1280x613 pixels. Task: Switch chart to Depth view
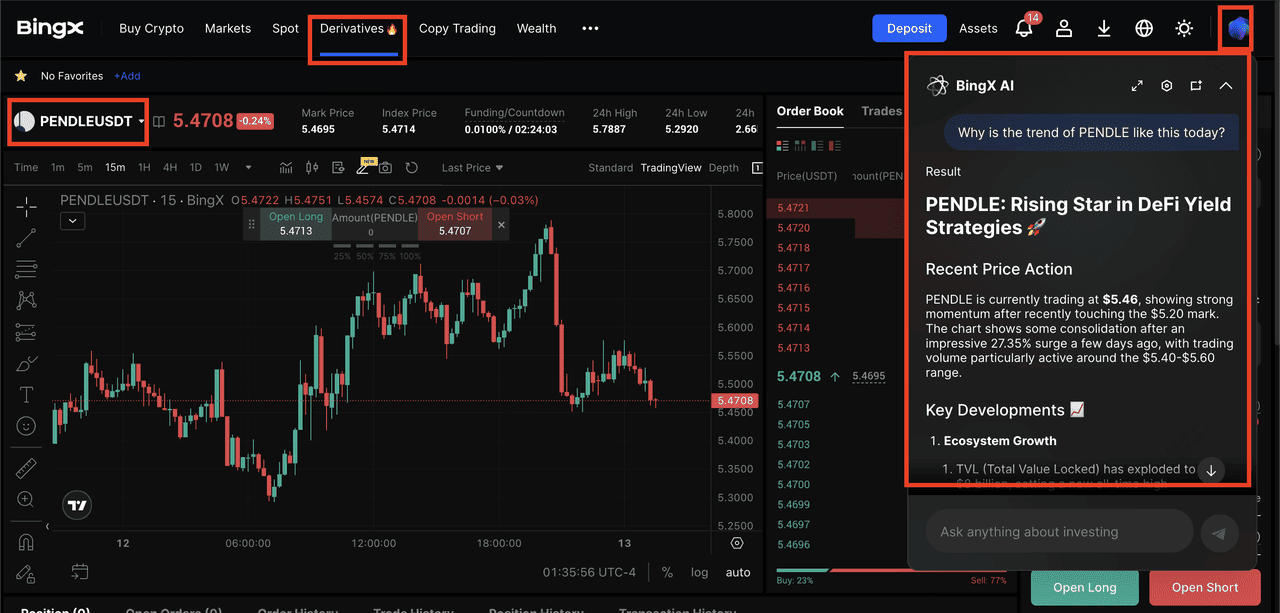click(723, 167)
